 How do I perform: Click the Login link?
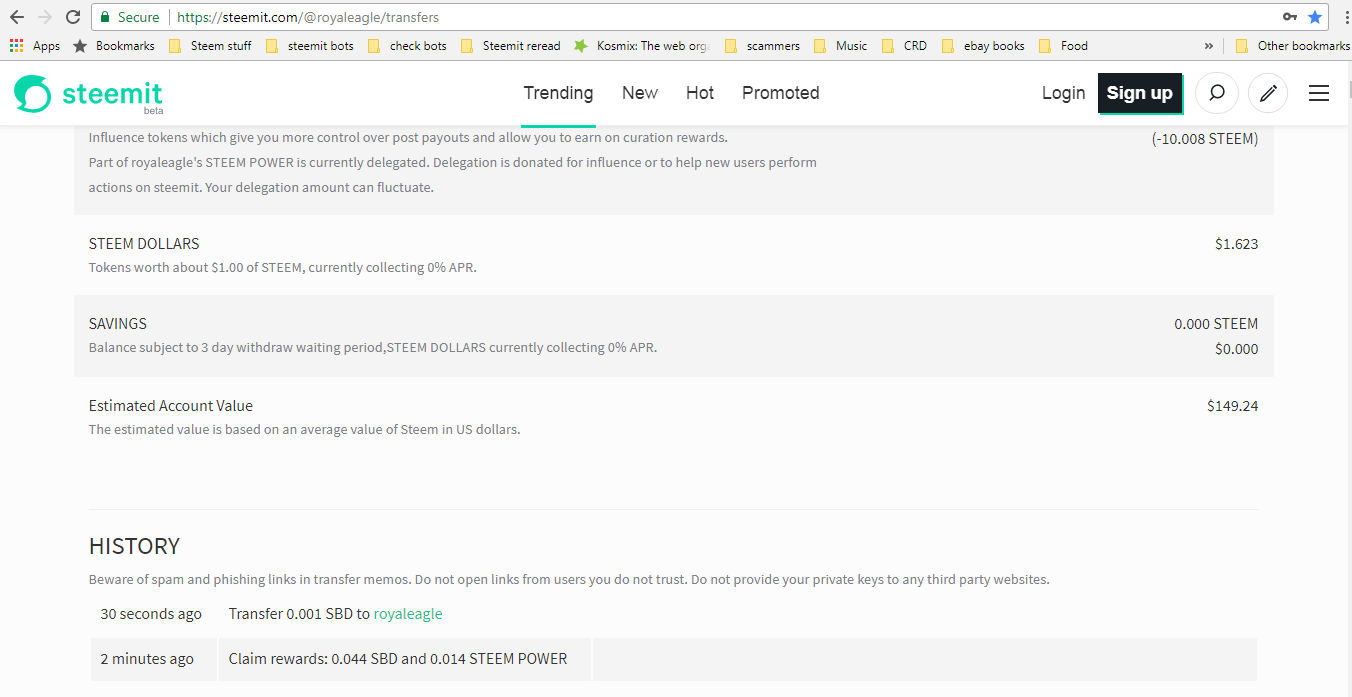(x=1063, y=93)
